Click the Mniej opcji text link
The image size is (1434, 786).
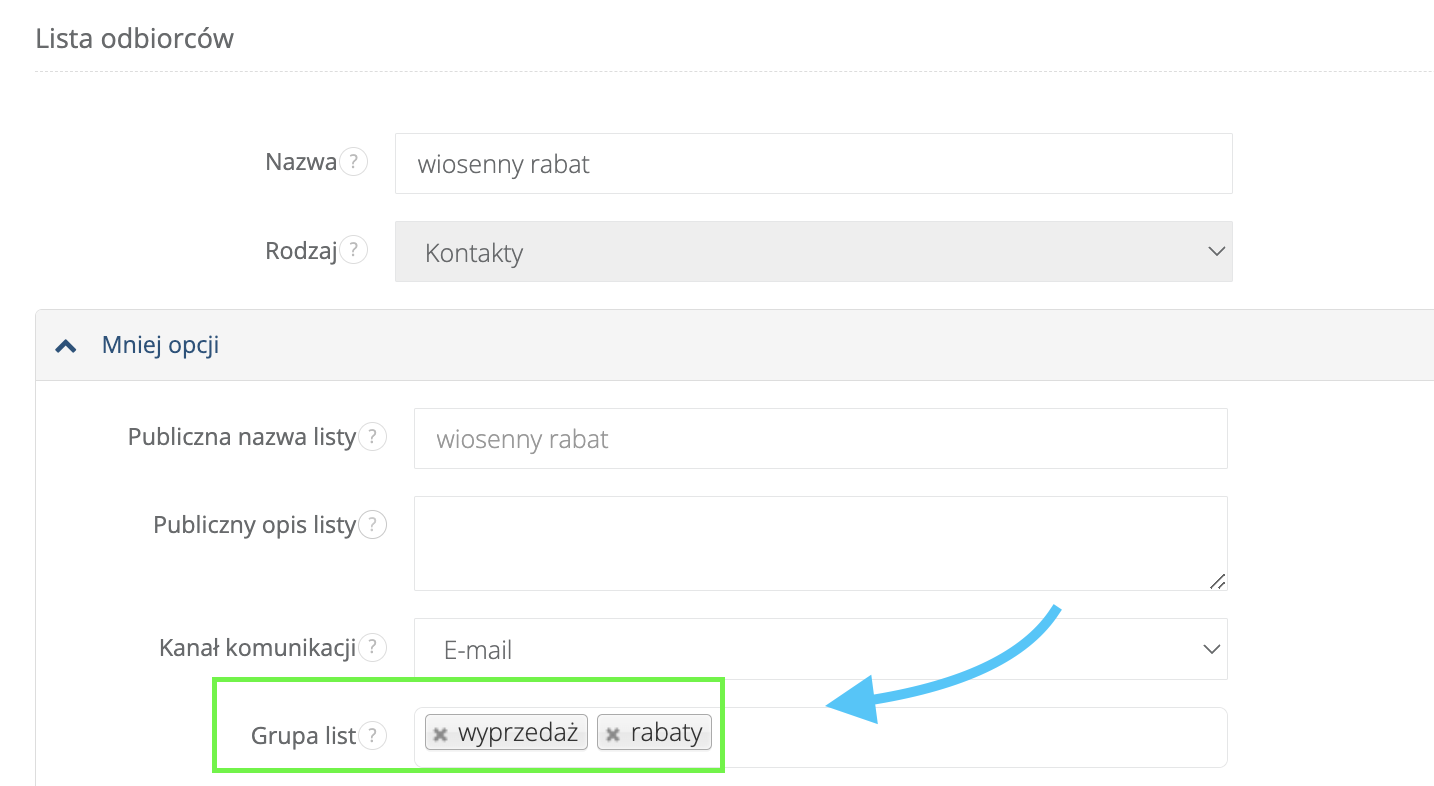click(160, 346)
